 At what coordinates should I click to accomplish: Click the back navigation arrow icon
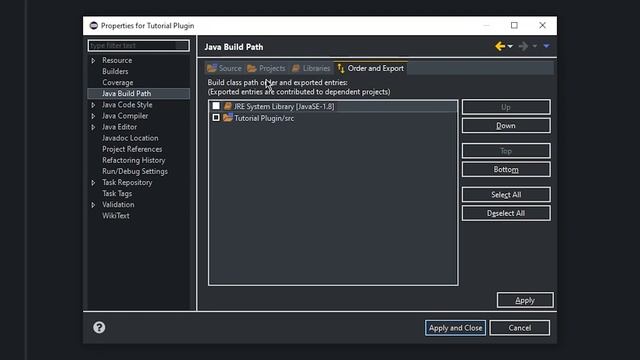[x=500, y=46]
